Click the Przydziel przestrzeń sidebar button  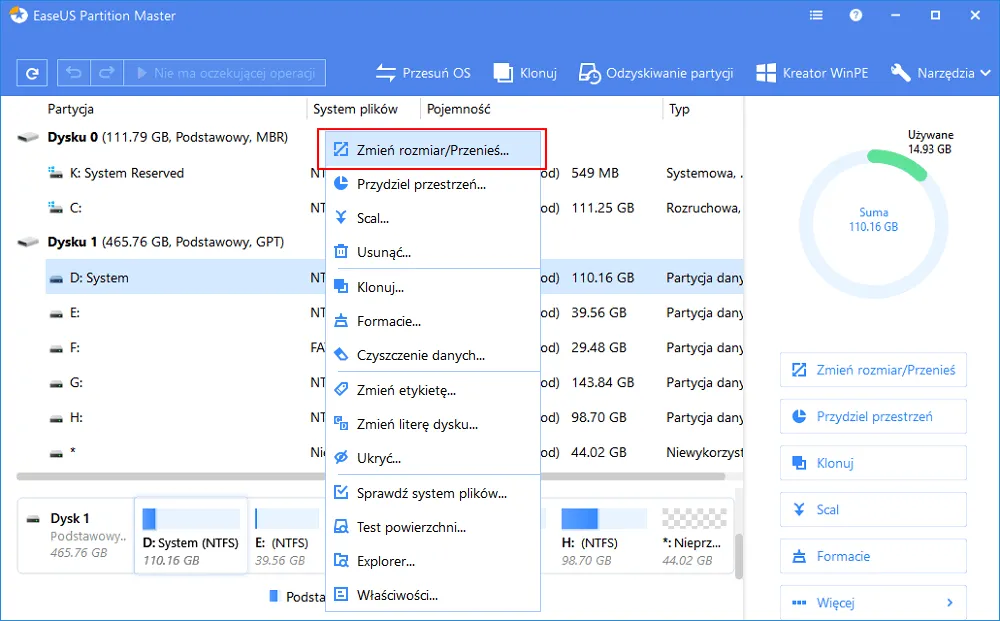tap(872, 416)
